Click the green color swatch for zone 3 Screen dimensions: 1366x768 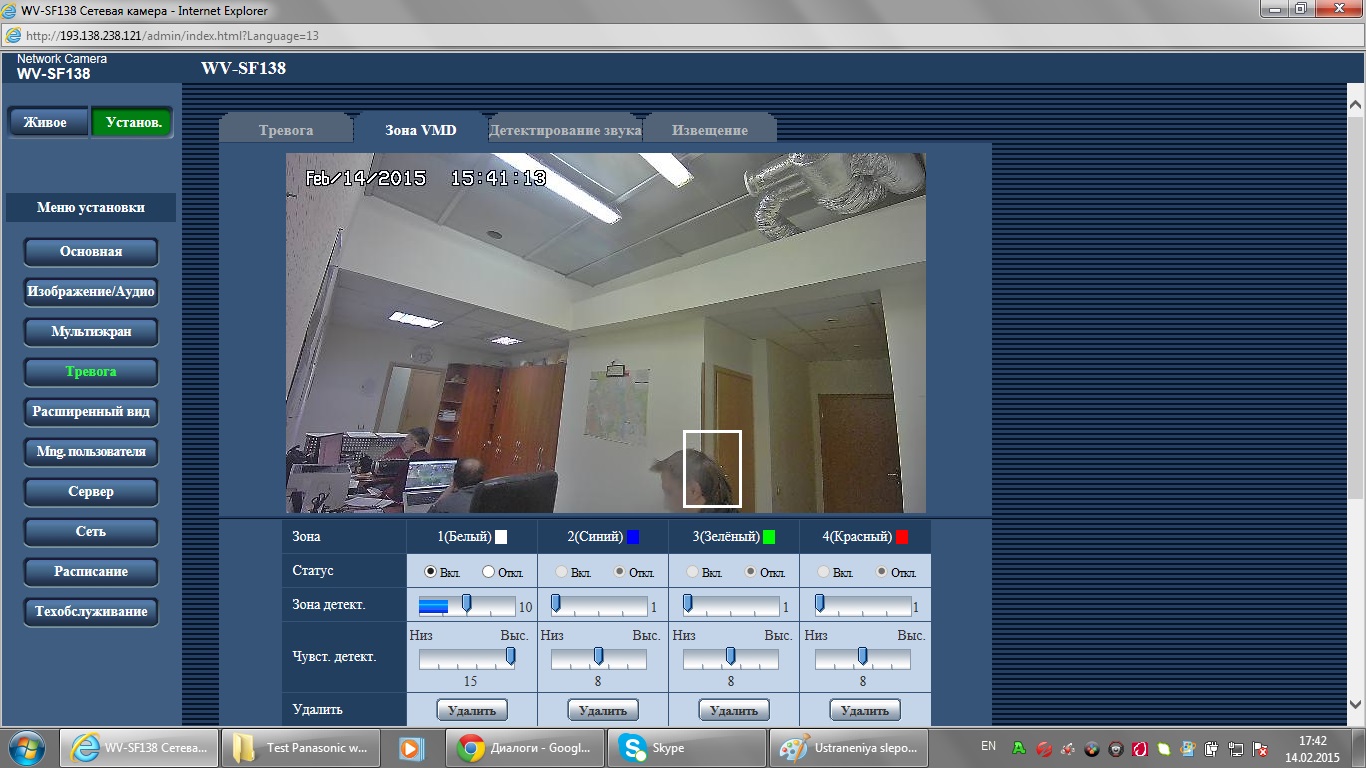(x=769, y=537)
